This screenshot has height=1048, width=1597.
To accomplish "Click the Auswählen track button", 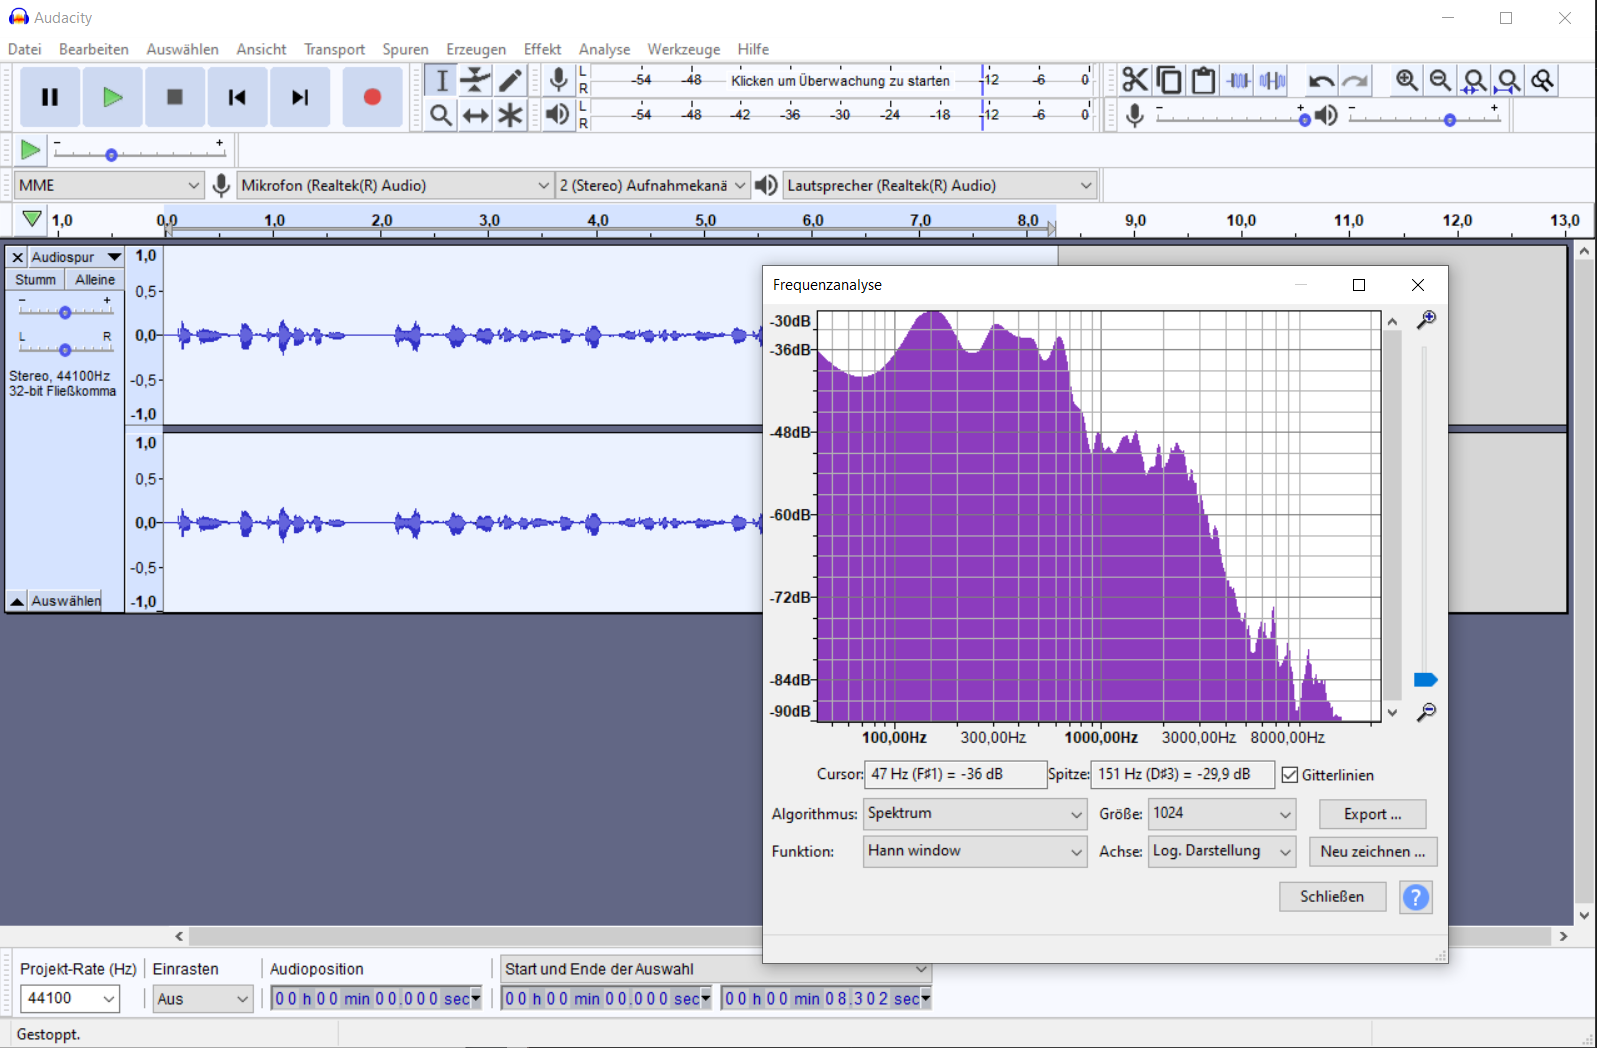I will 66,600.
